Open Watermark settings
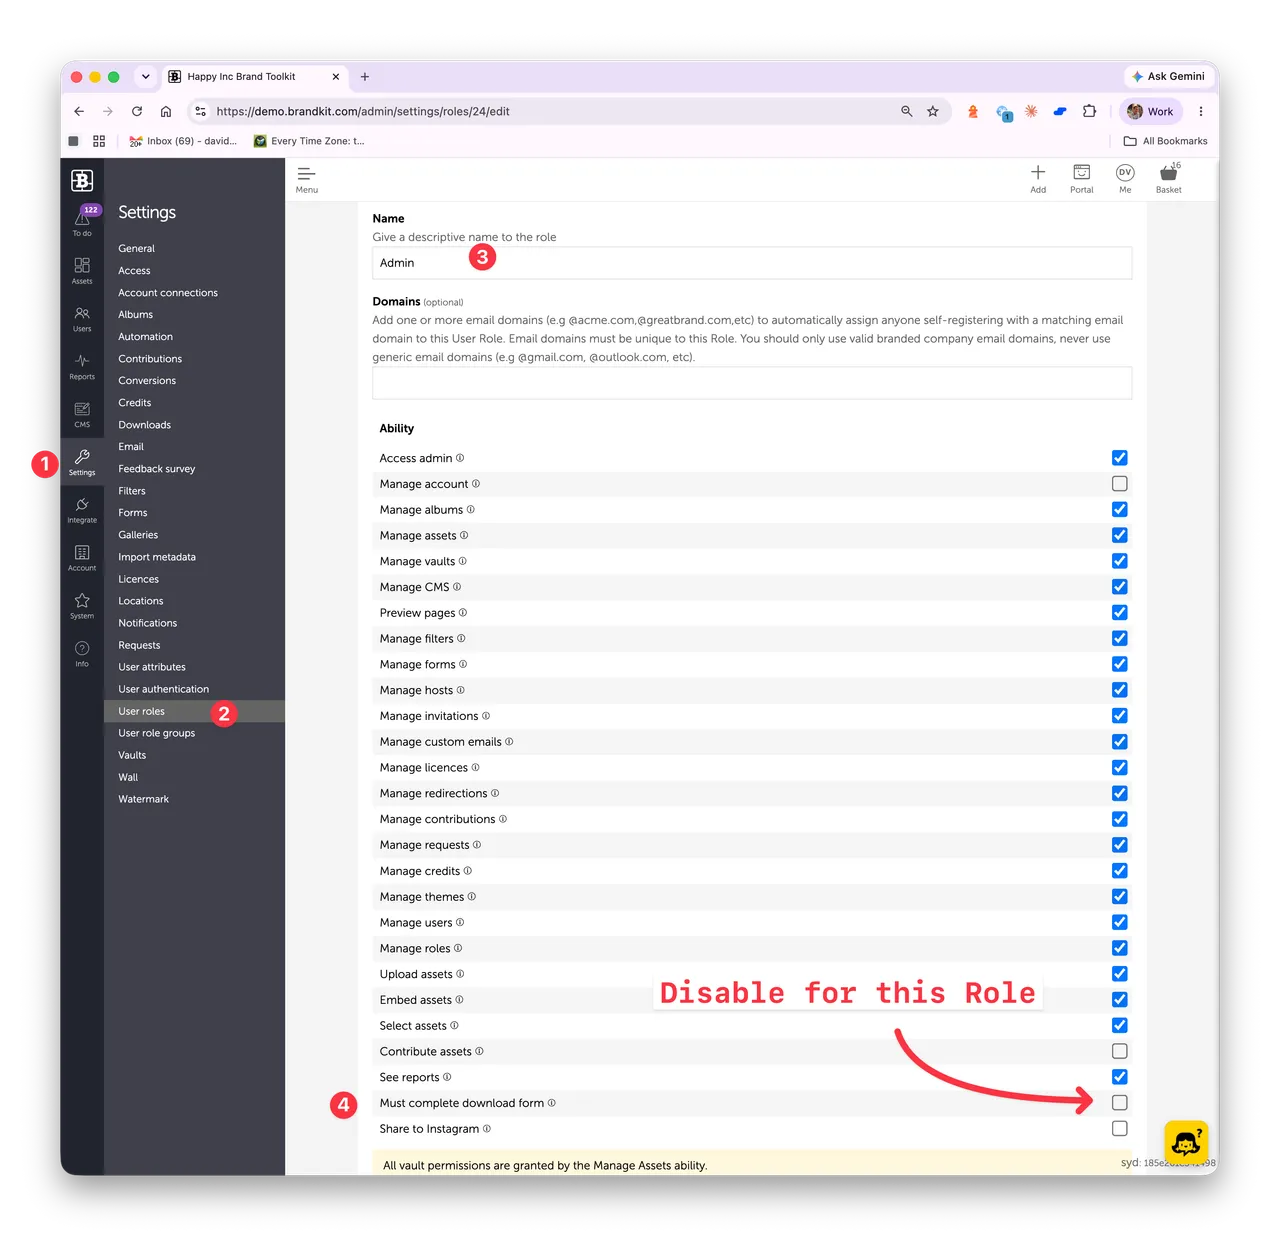This screenshot has height=1236, width=1280. click(x=143, y=799)
